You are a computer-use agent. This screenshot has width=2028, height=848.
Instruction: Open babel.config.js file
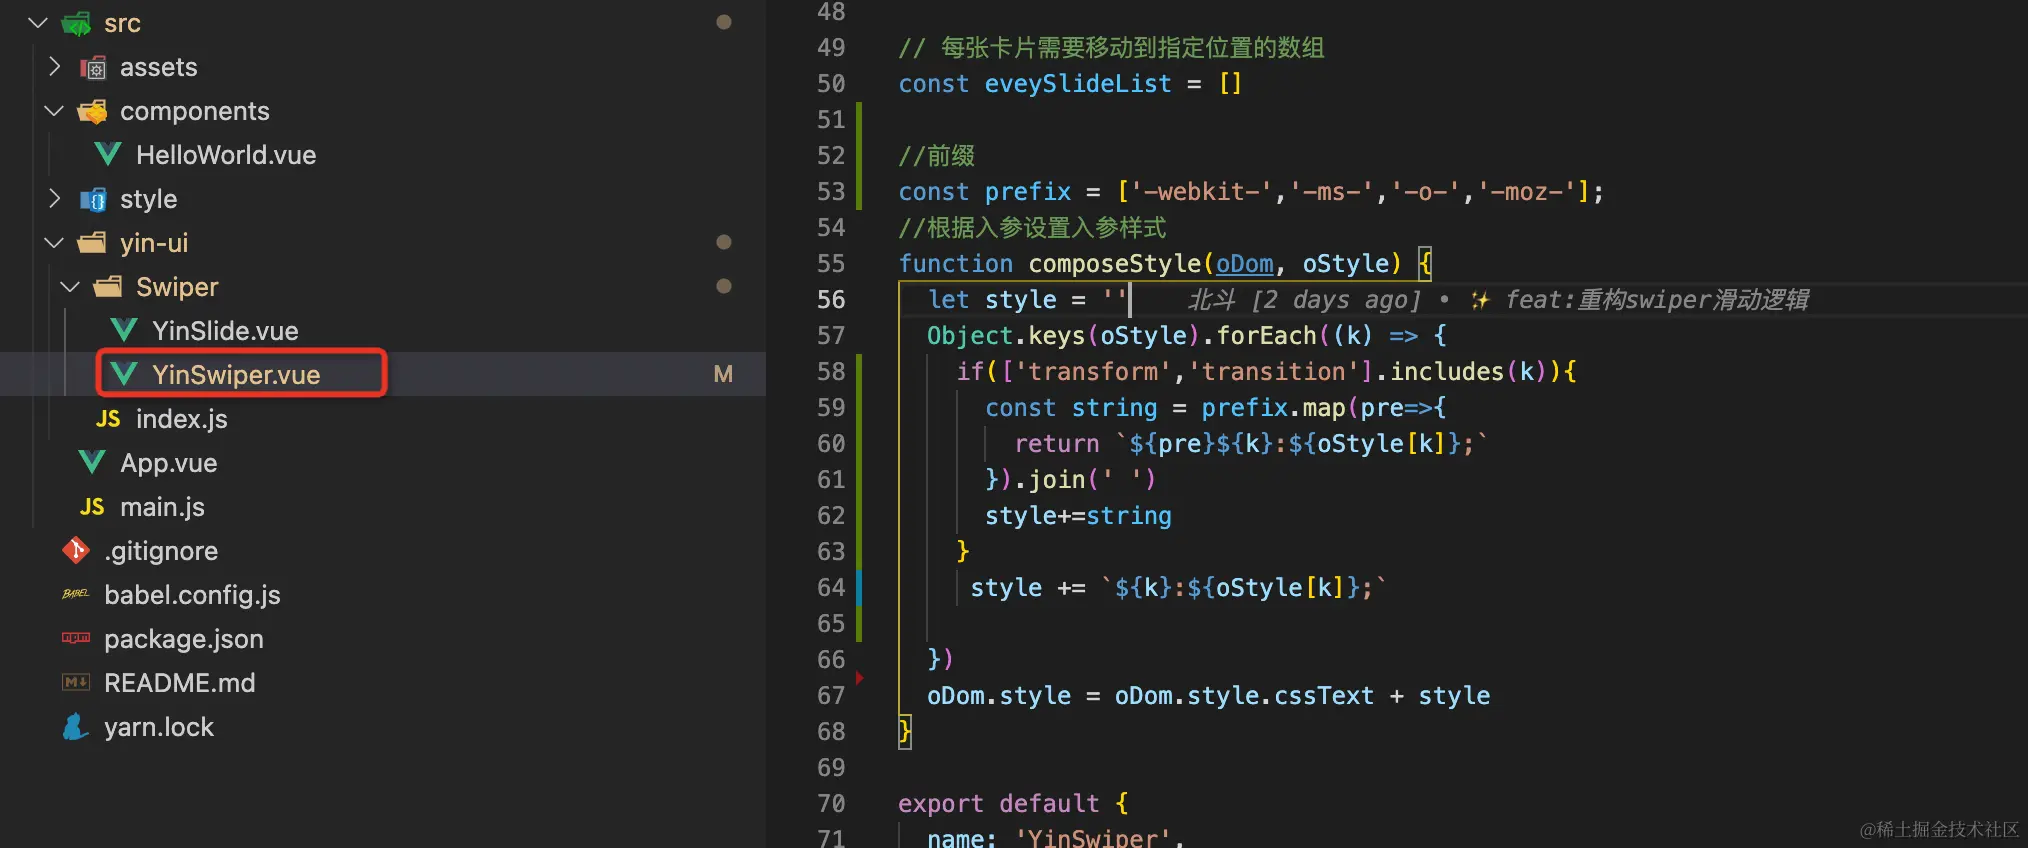192,595
